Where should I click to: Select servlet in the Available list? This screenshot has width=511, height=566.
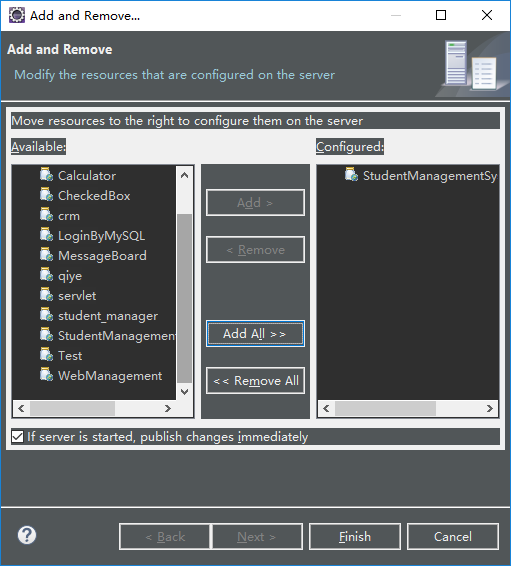(x=77, y=296)
